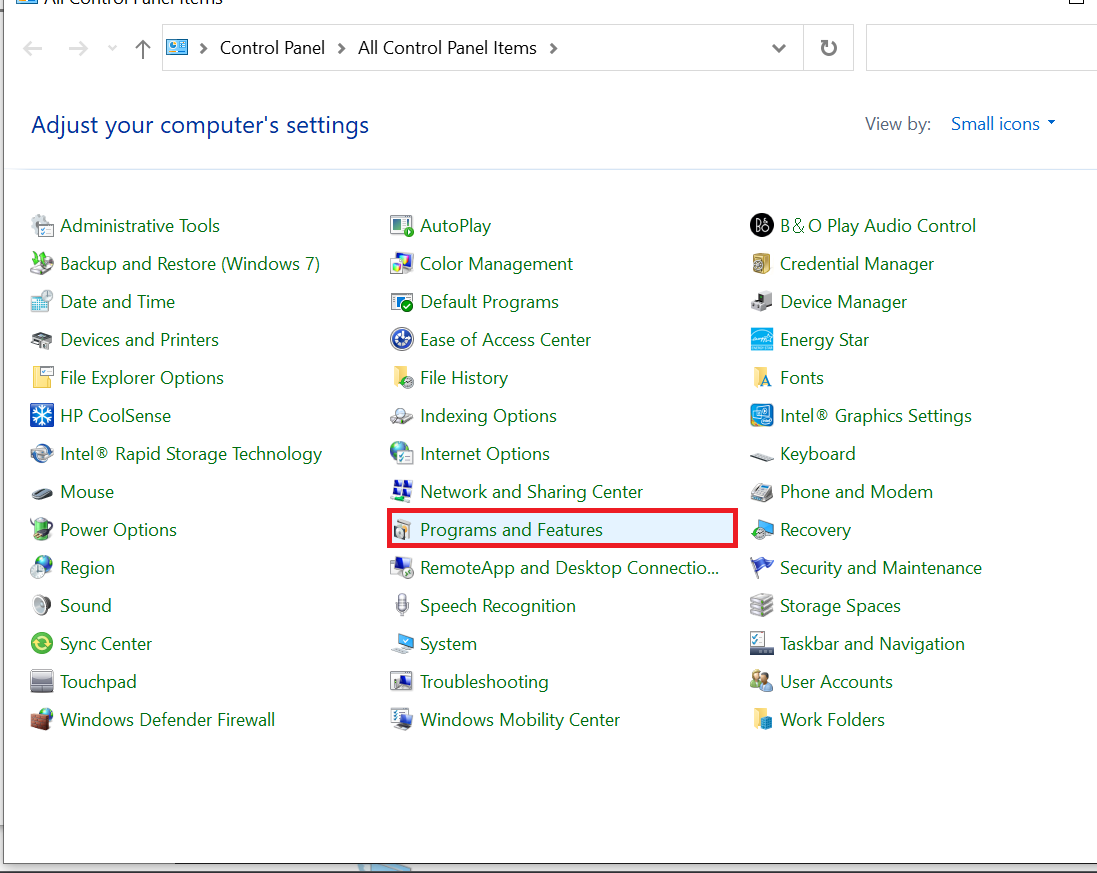Image resolution: width=1097 pixels, height=873 pixels.
Task: Click the Devices and Printers icon
Action: [x=42, y=340]
